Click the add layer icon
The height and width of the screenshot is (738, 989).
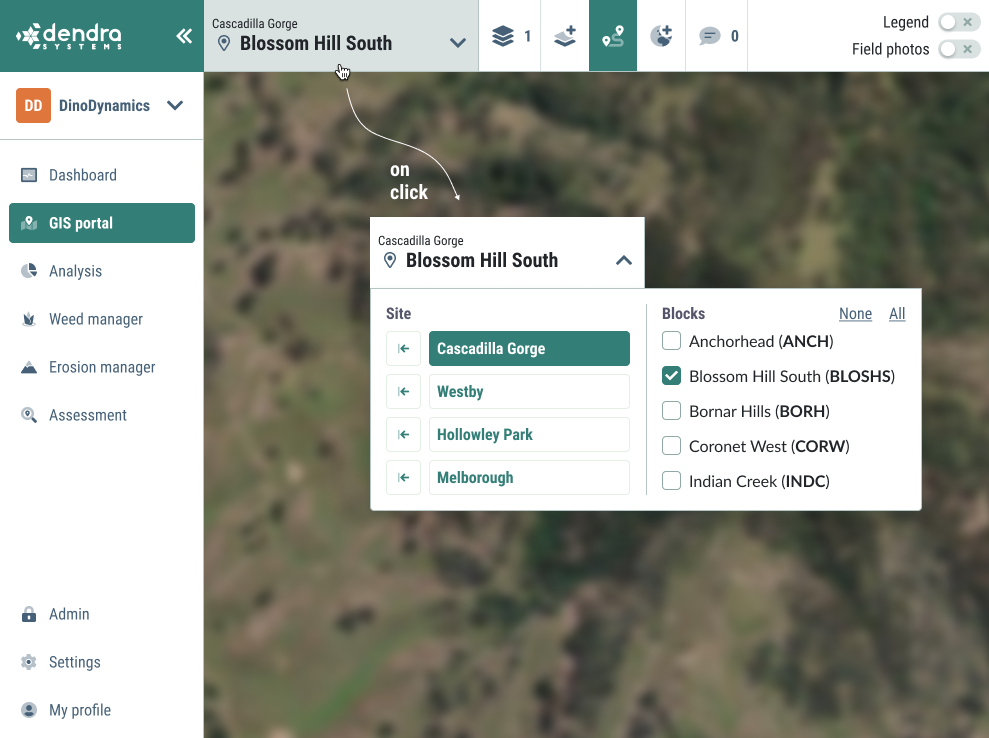[565, 36]
